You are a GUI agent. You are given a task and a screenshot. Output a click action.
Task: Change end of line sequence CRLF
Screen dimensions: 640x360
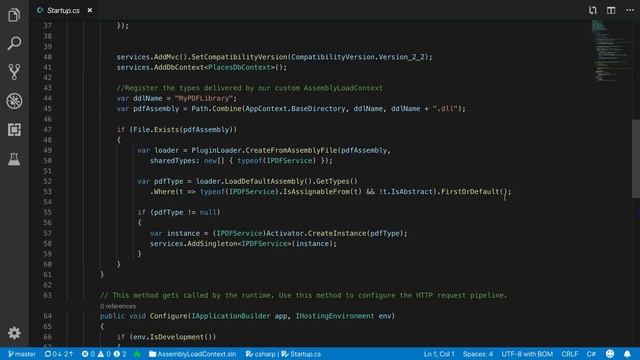tap(569, 354)
